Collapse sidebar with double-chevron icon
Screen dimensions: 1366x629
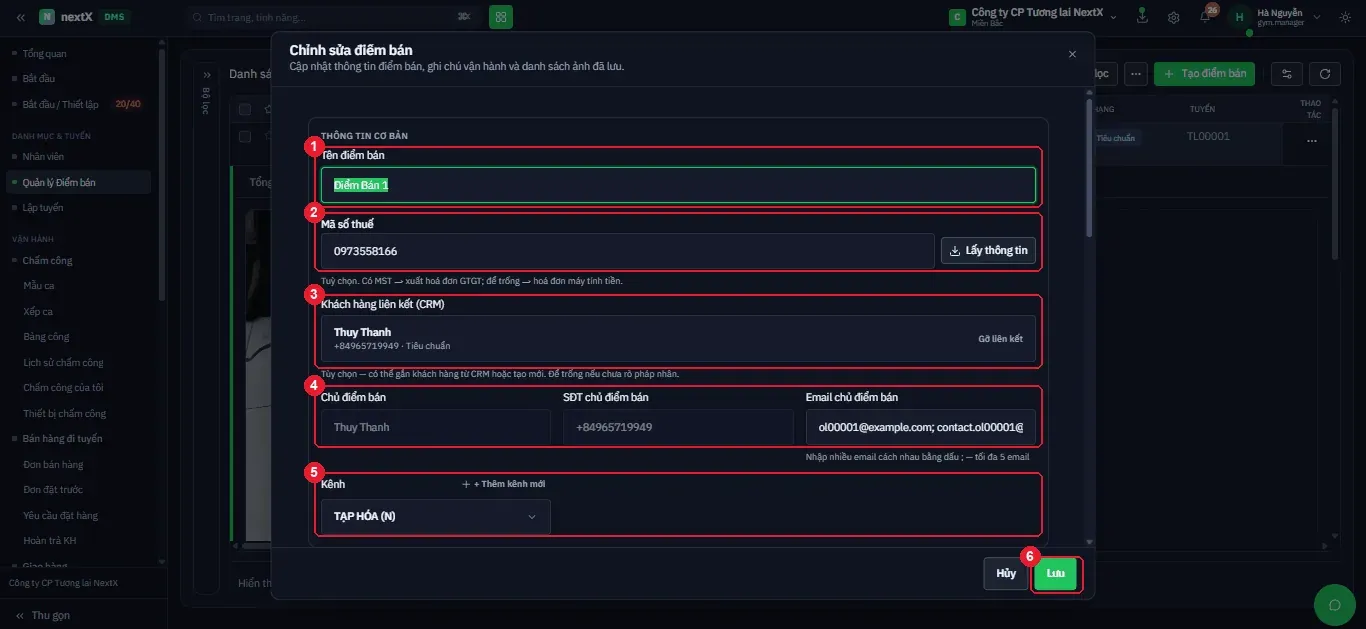point(21,17)
